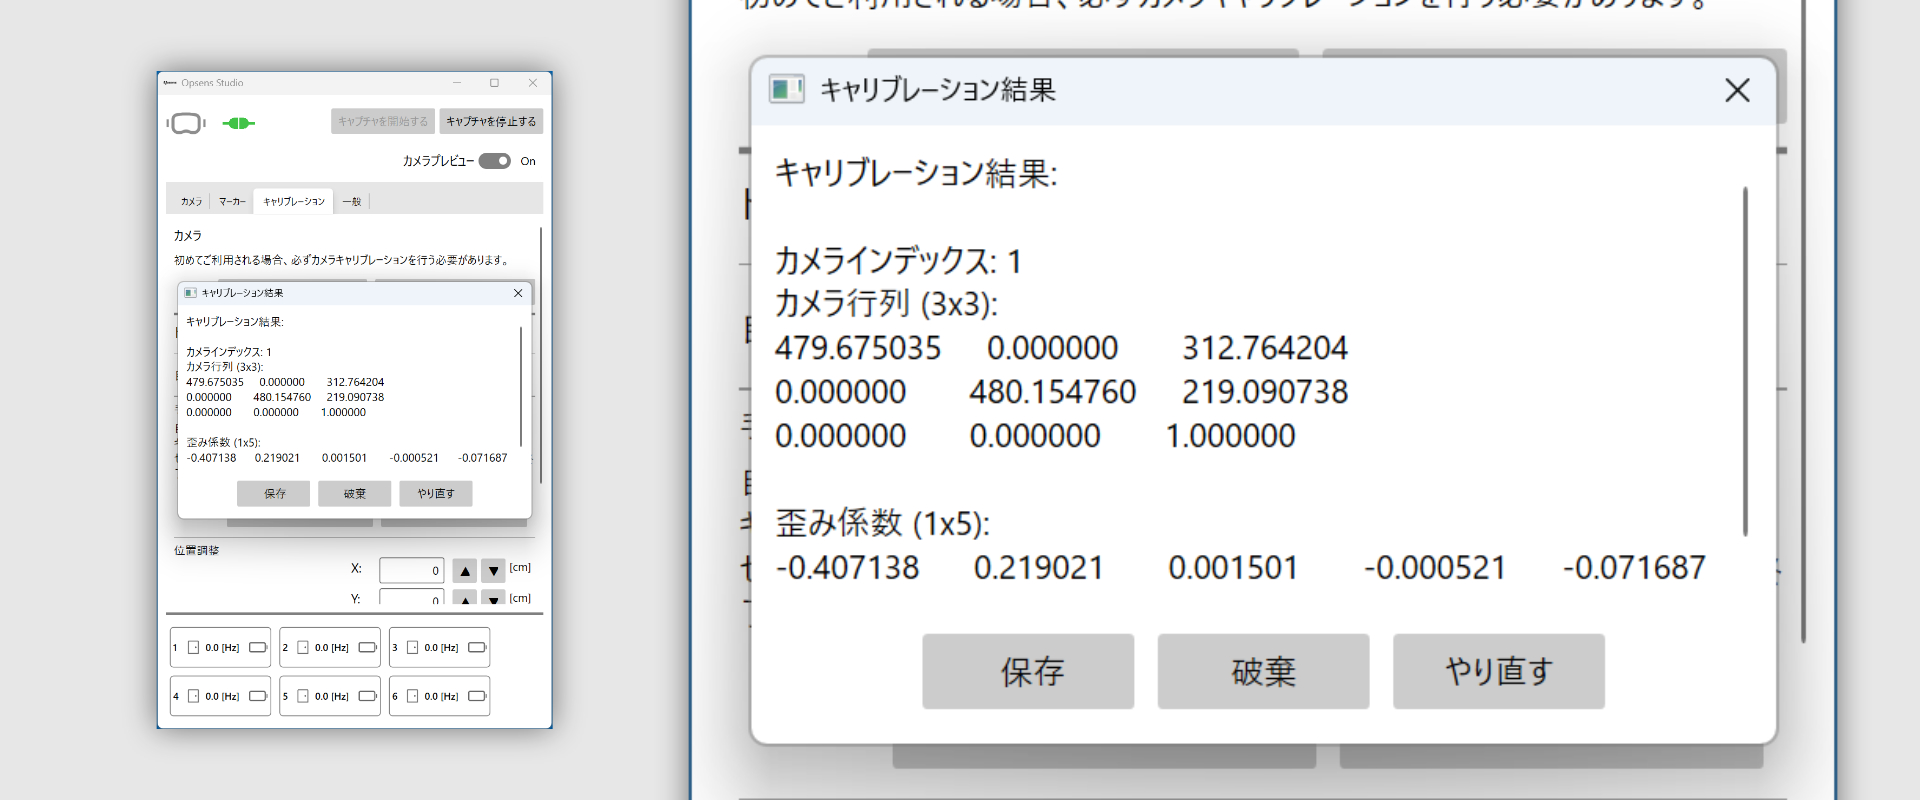This screenshot has height=800, width=1920.
Task: Click the small window's main panel scrollbar
Action: pos(541,355)
